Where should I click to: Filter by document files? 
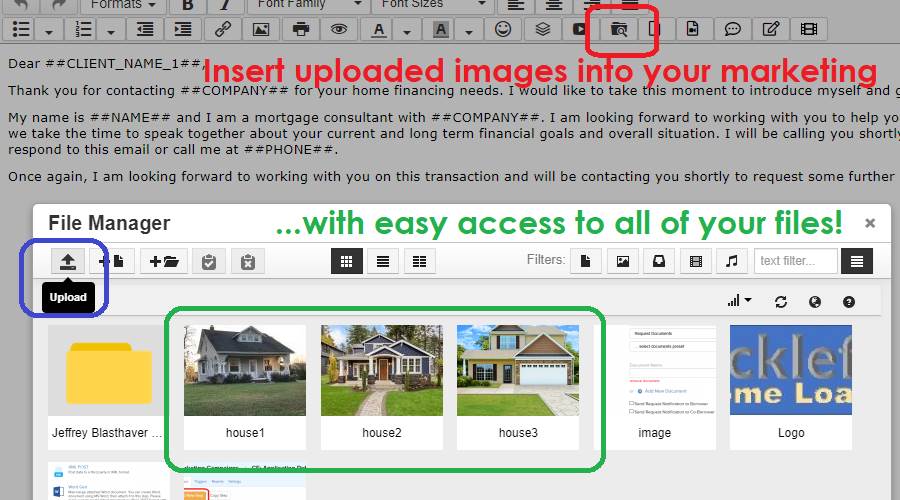(585, 262)
